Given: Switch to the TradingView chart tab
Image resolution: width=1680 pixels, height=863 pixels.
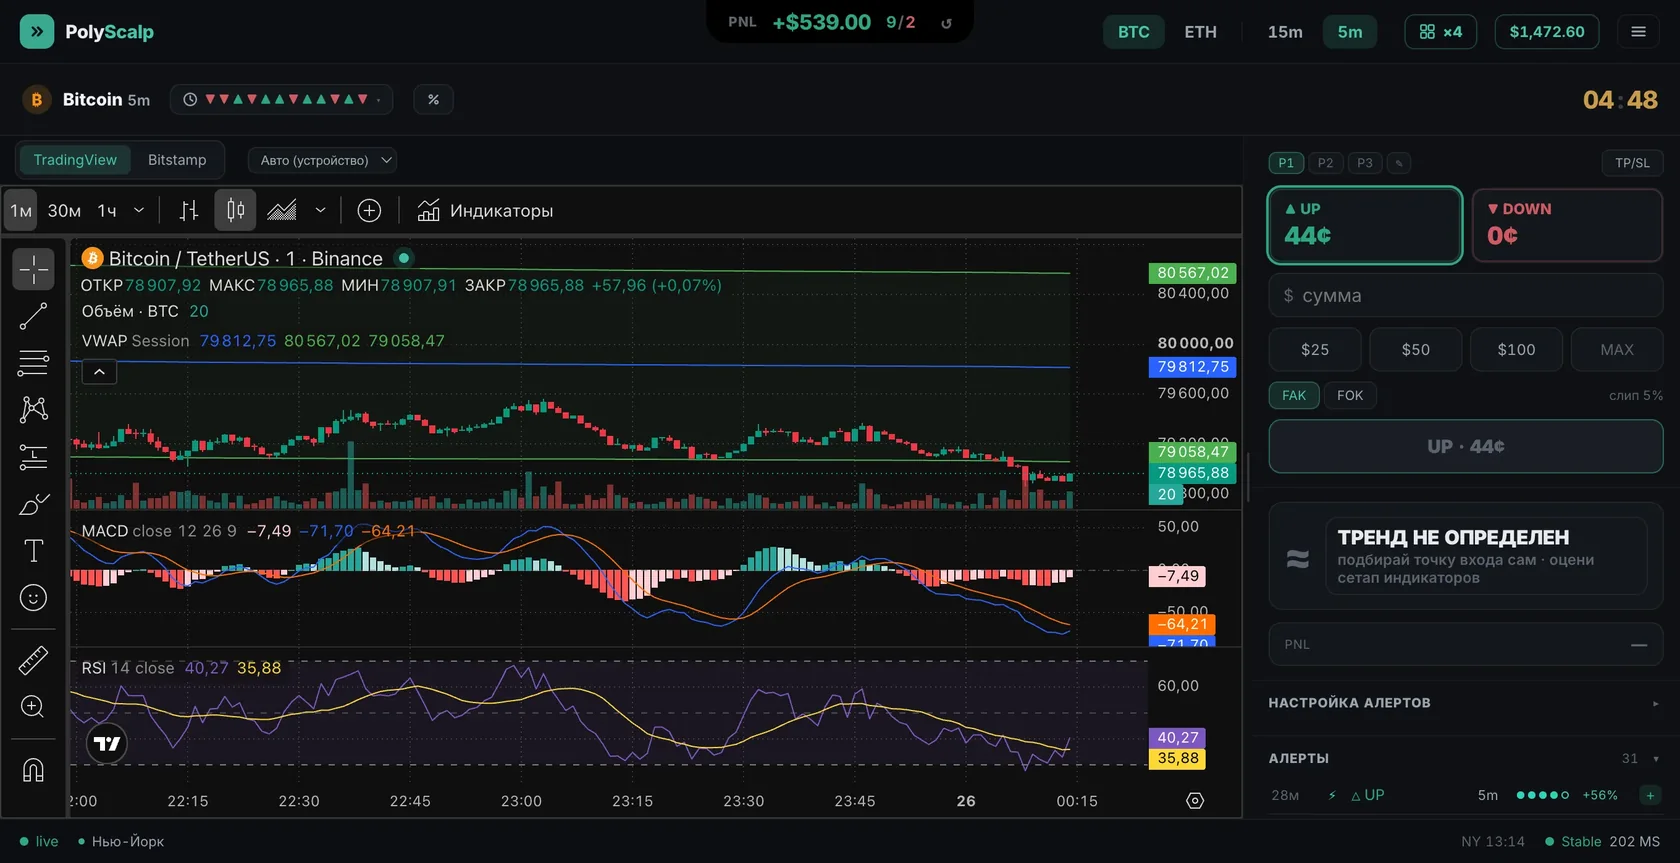Looking at the screenshot, I should [x=75, y=160].
